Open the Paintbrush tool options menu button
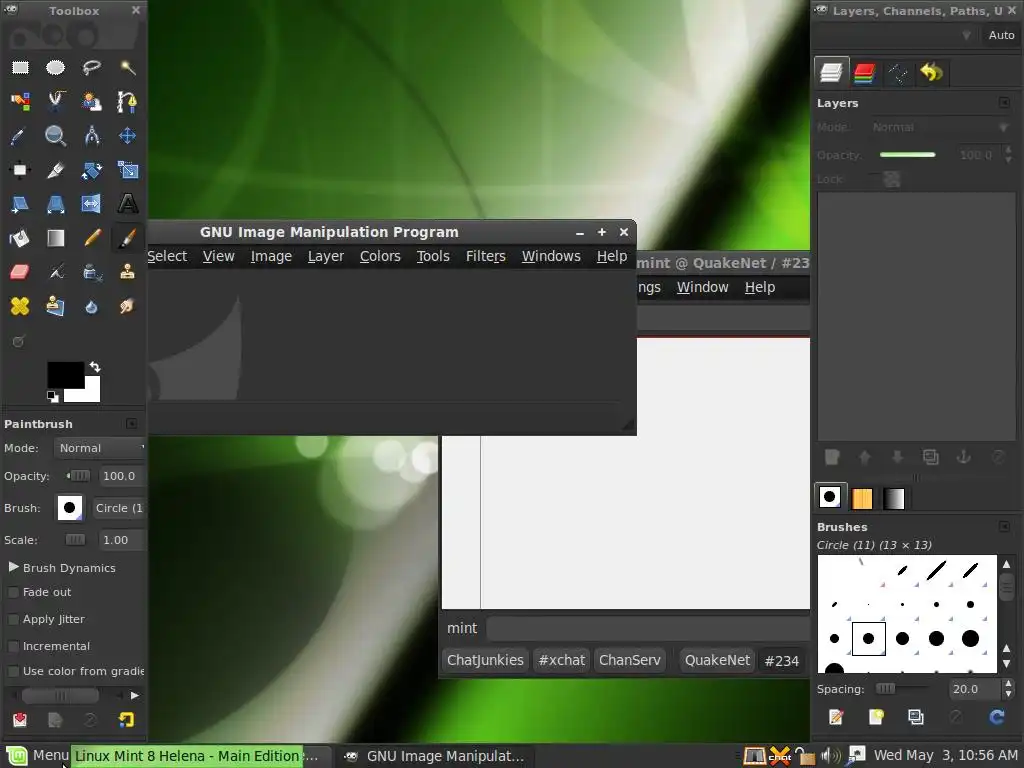The image size is (1024, 768). 131,424
